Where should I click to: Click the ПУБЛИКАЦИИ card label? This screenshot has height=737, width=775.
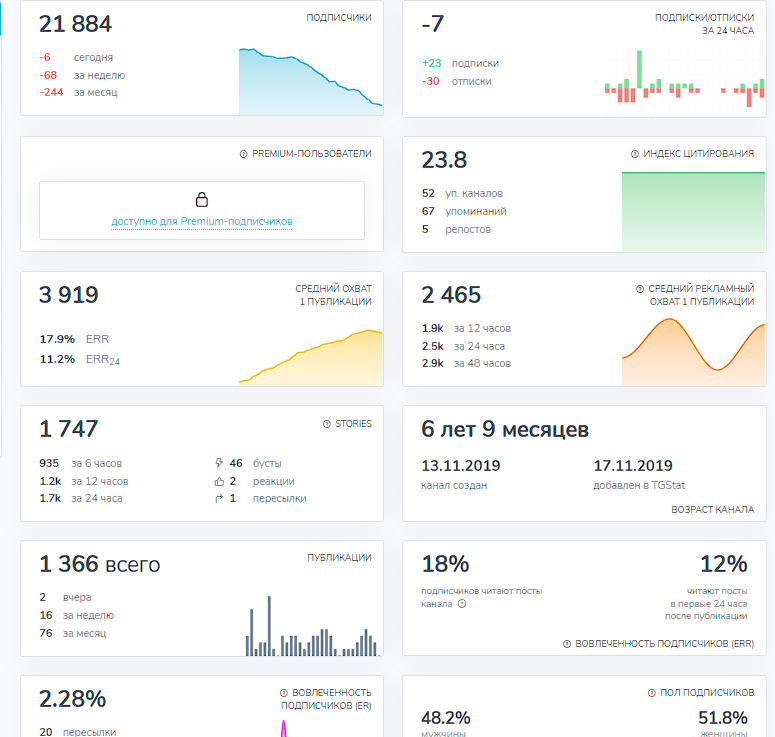pos(340,558)
